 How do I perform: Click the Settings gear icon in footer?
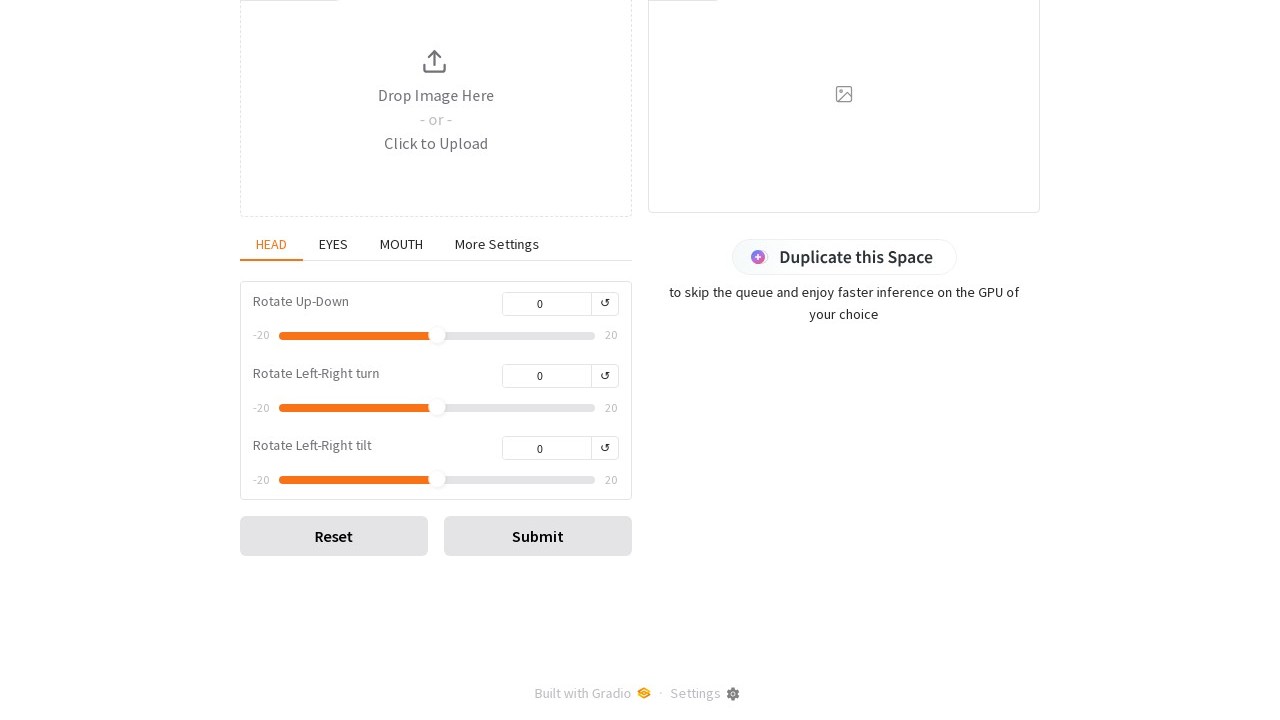point(733,694)
